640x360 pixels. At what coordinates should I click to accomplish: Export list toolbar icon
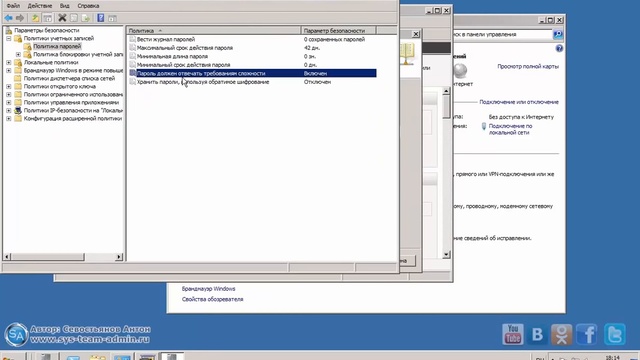(86, 18)
